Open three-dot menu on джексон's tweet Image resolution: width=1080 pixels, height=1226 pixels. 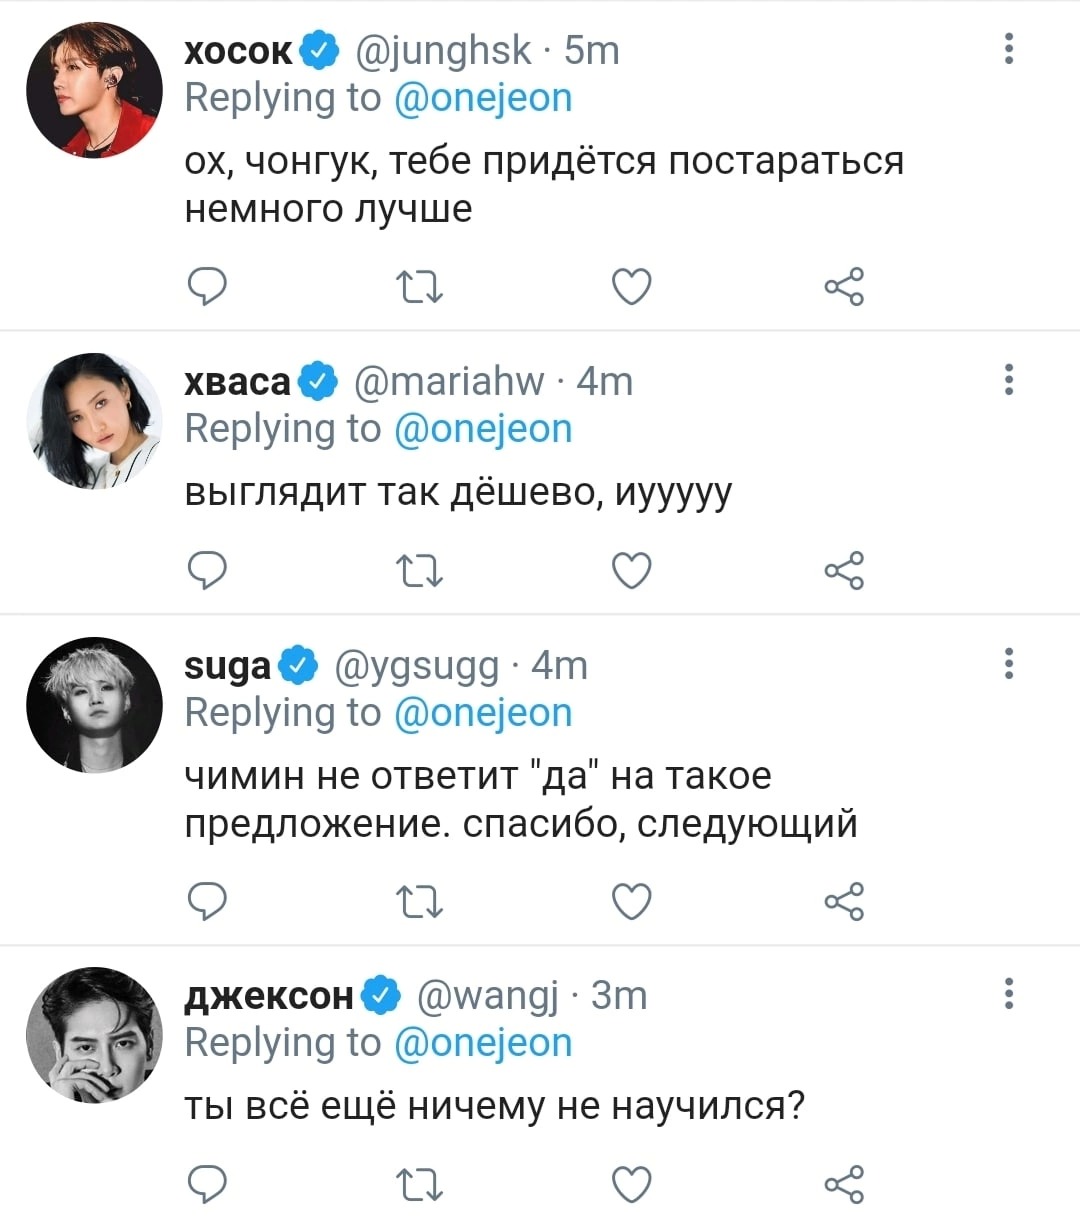tap(1009, 993)
